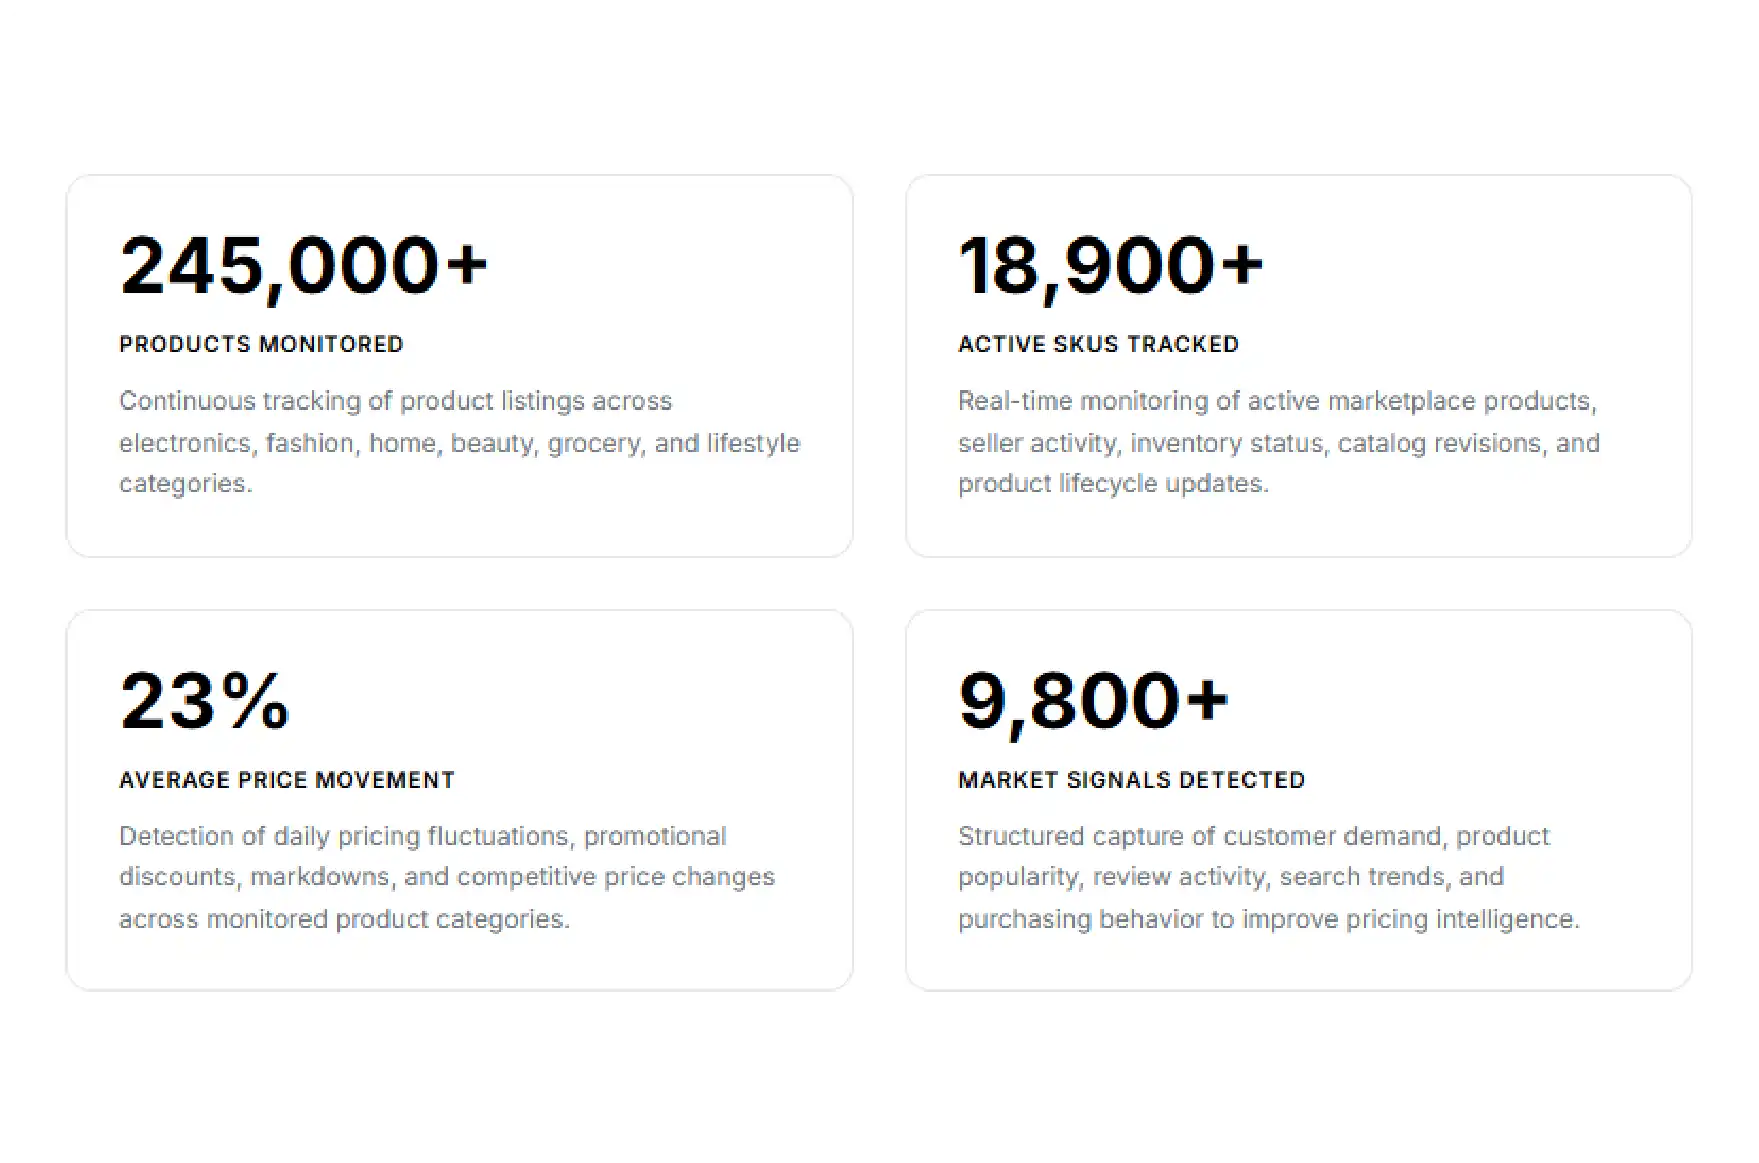1759x1163 pixels.
Task: Select the Products Monitored heading
Action: pyautogui.click(x=261, y=344)
